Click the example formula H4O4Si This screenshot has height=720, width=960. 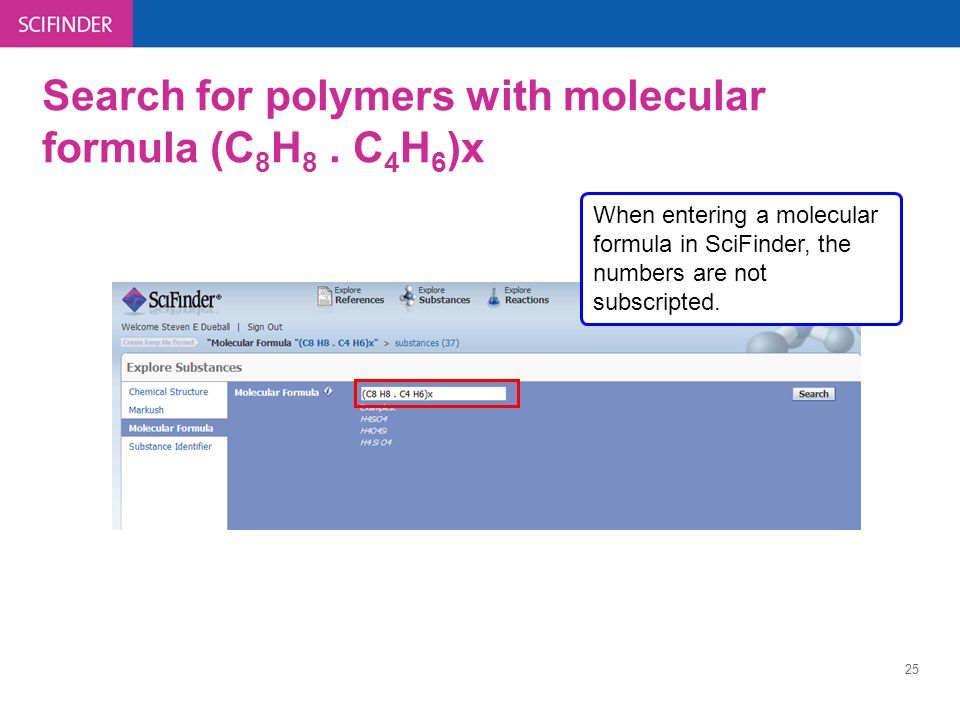pyautogui.click(x=373, y=431)
